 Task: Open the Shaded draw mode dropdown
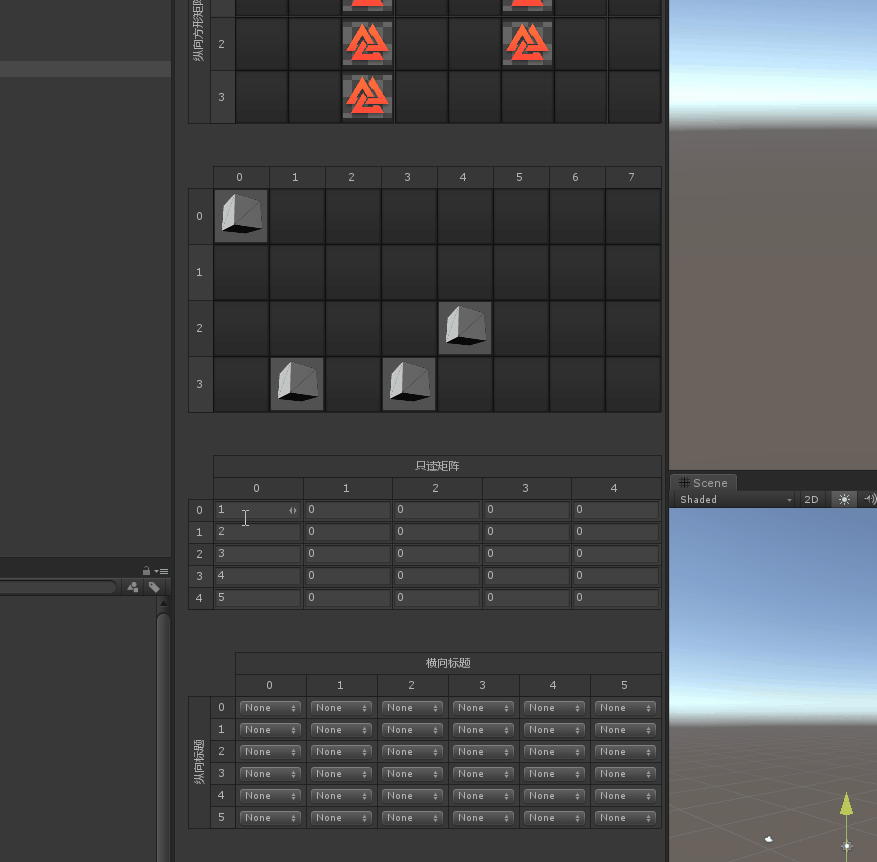[x=735, y=499]
